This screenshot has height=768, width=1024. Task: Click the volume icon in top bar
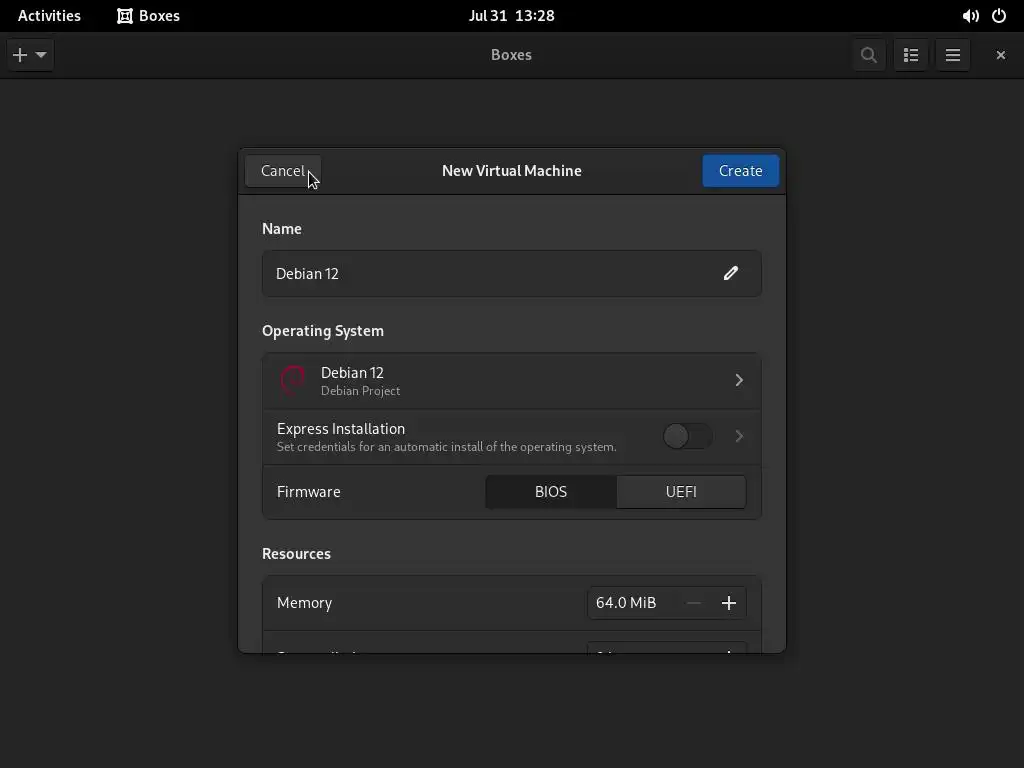pos(970,16)
